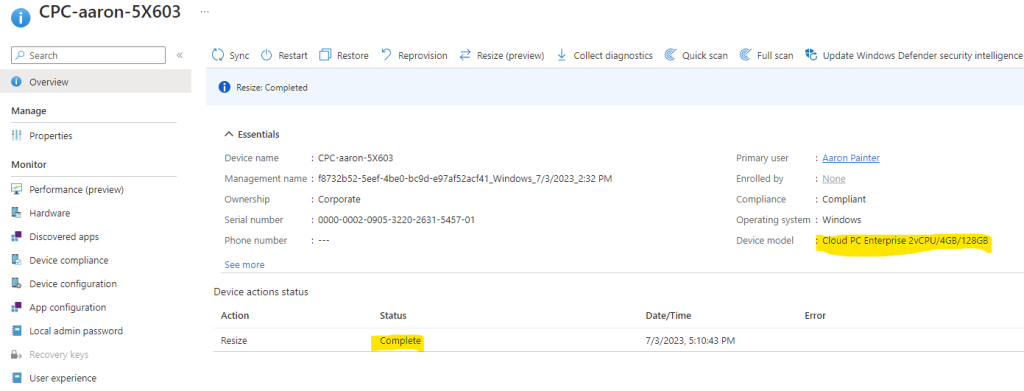
Task: Click the See more link
Action: [x=244, y=265]
